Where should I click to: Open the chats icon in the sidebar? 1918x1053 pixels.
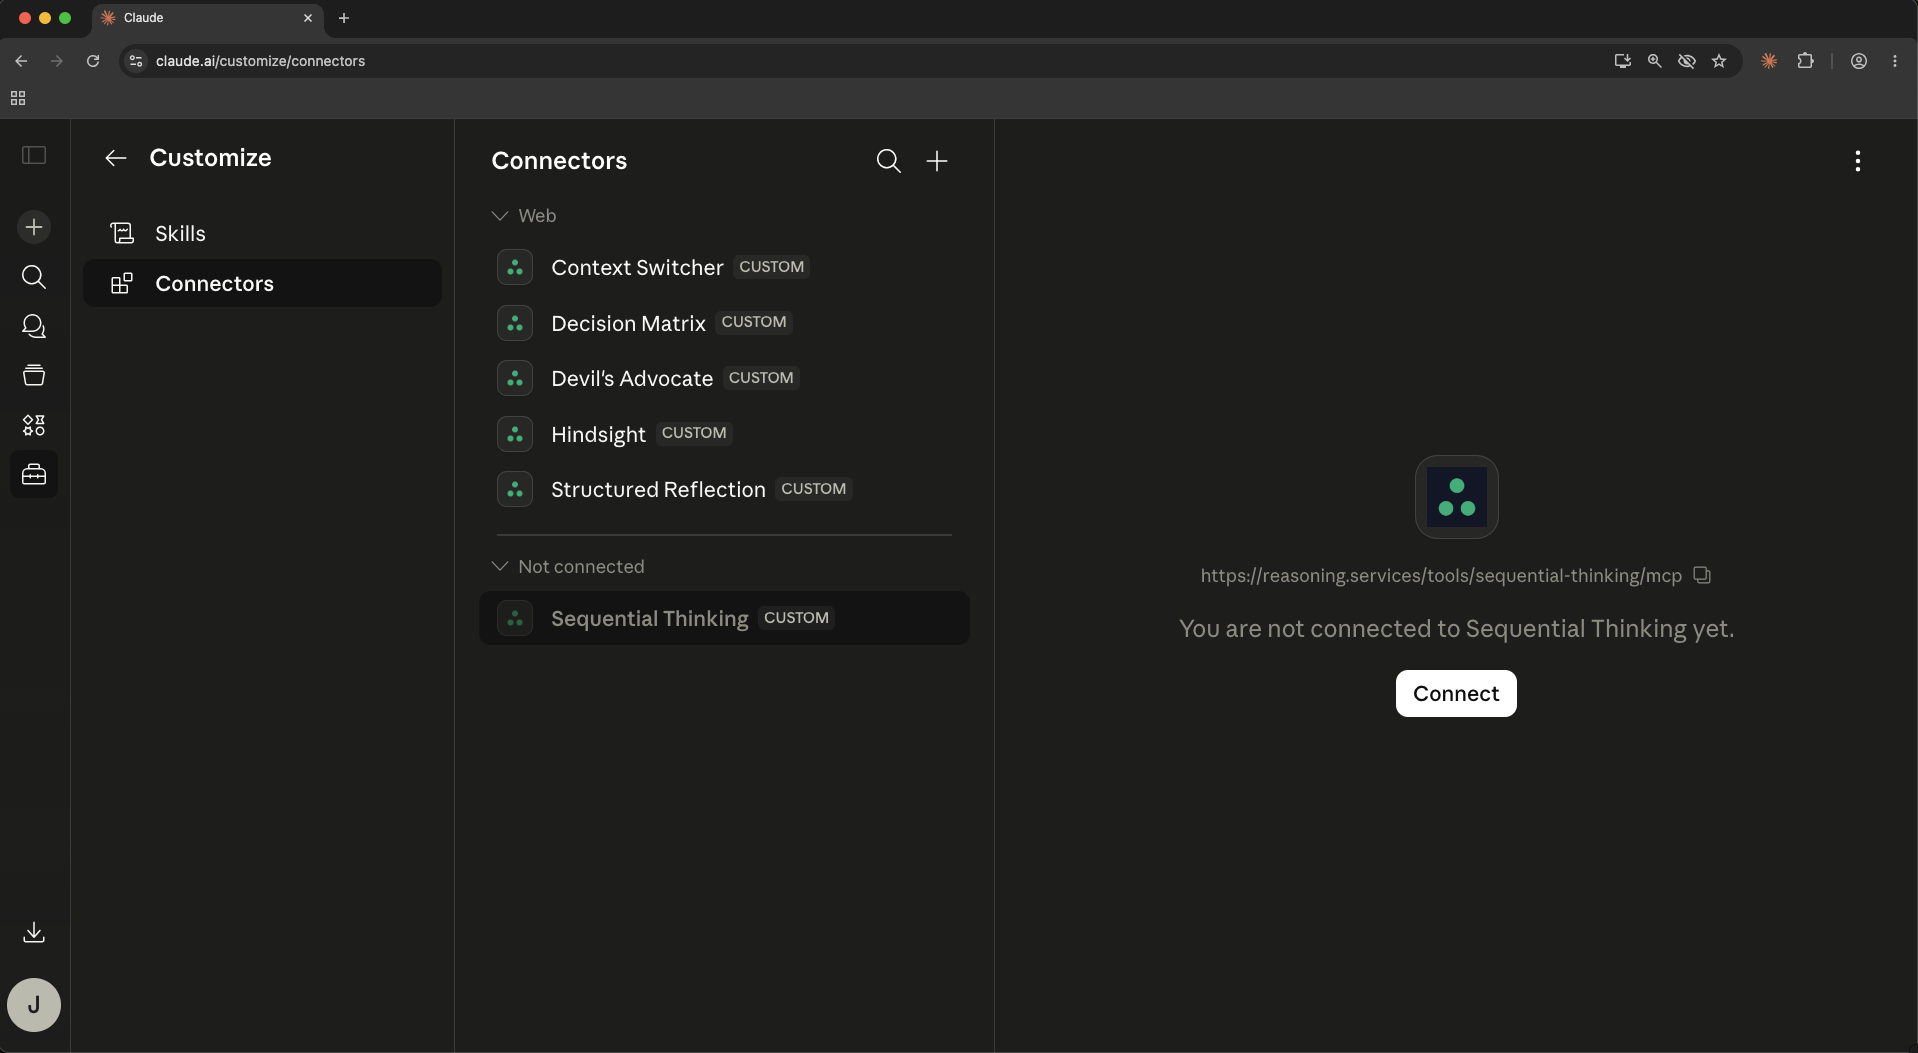(x=34, y=326)
